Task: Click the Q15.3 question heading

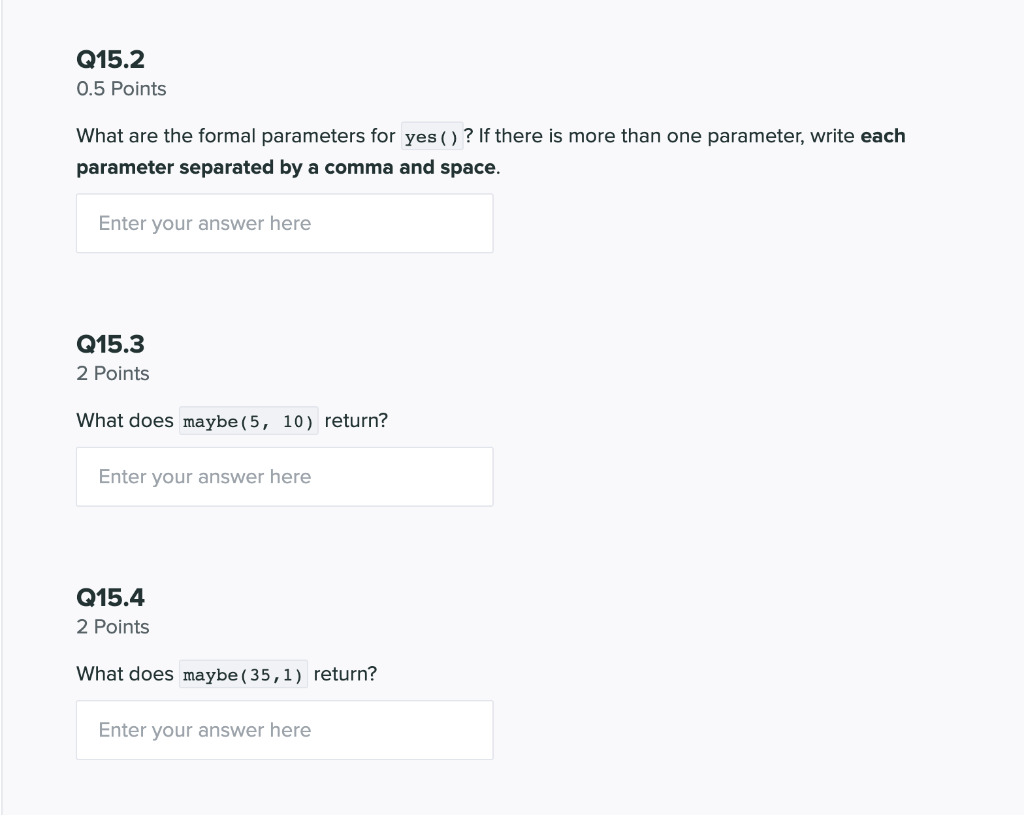Action: pyautogui.click(x=110, y=344)
